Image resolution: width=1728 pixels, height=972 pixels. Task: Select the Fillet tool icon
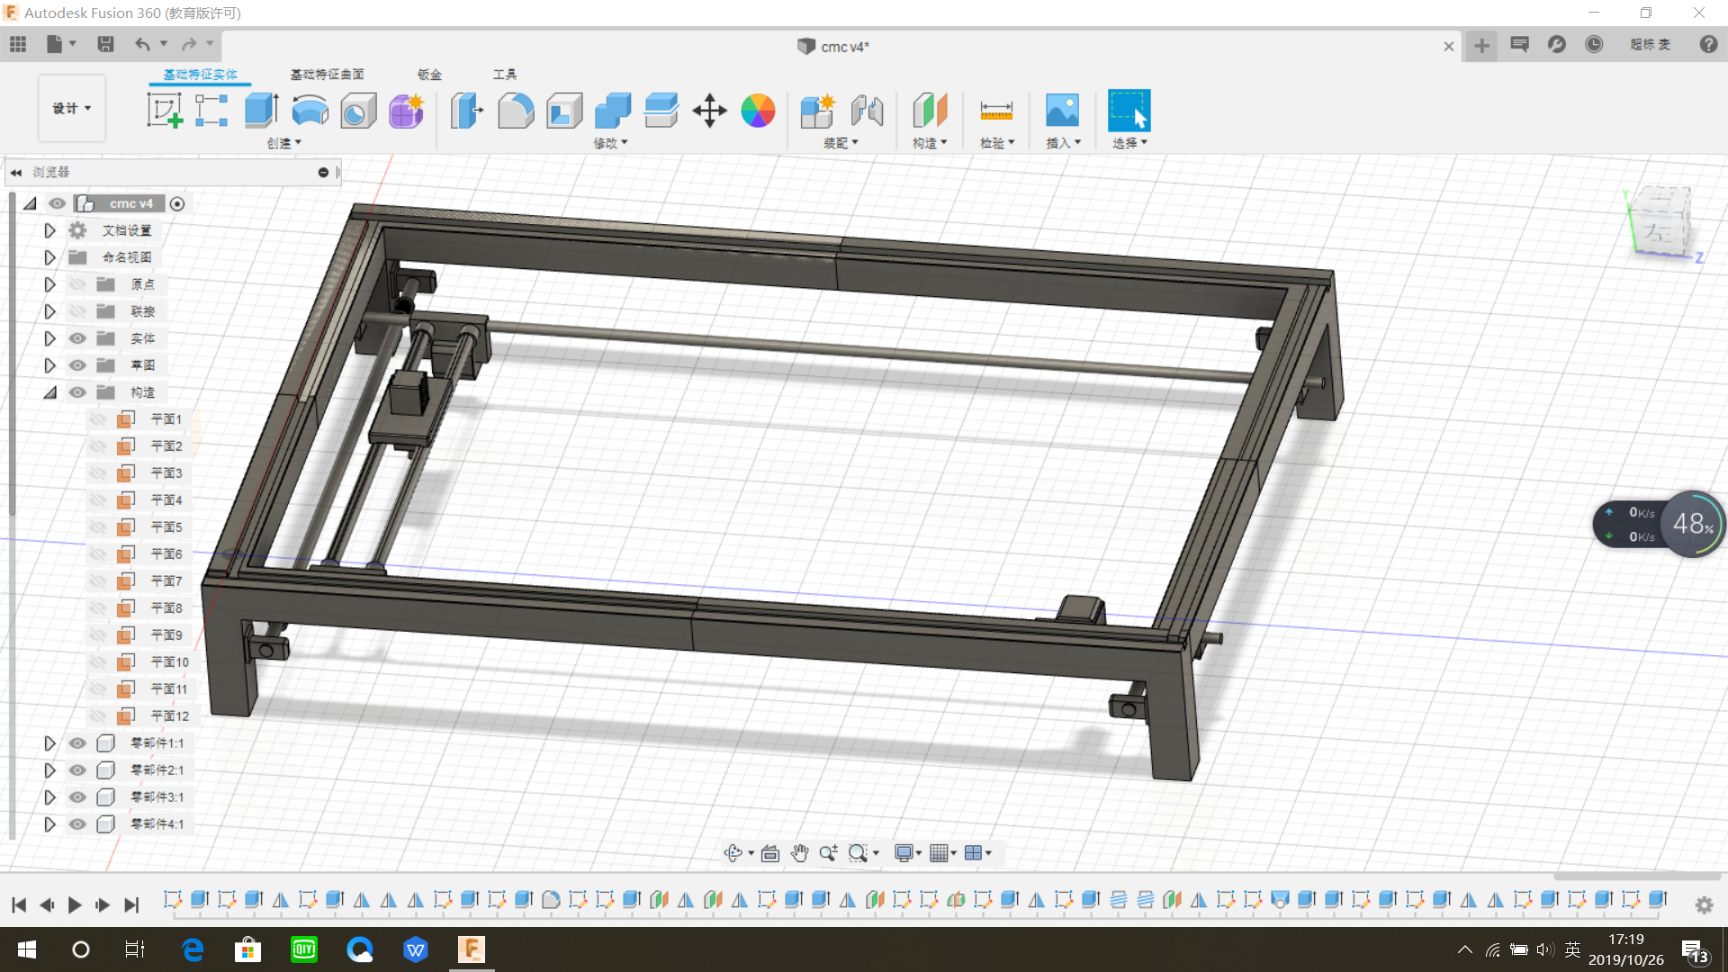515,110
